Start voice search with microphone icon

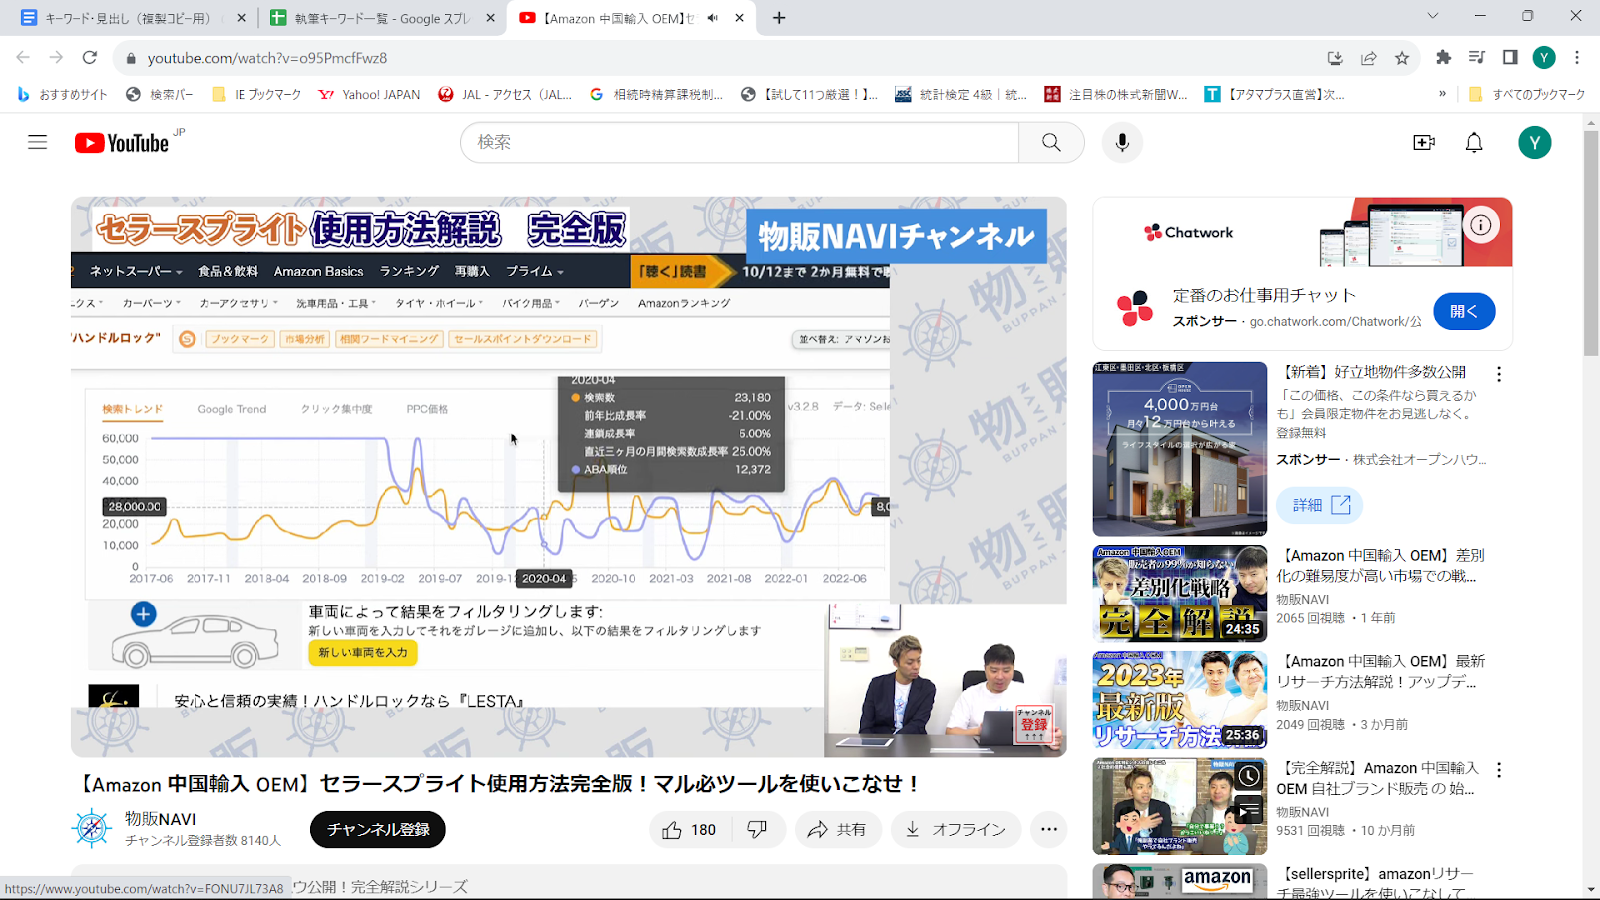pos(1122,143)
